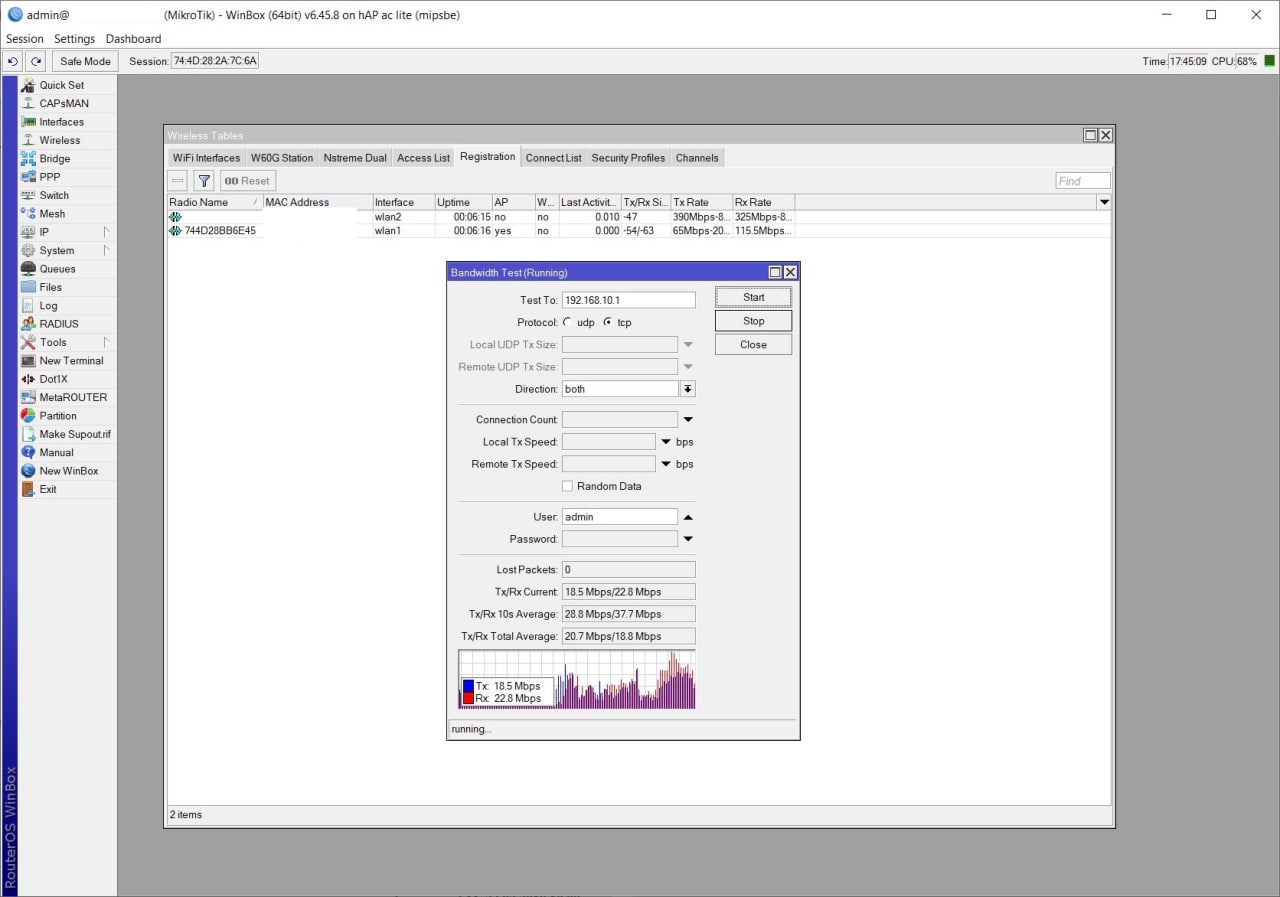Expand the Remote Tx Speed arrow

coord(666,464)
